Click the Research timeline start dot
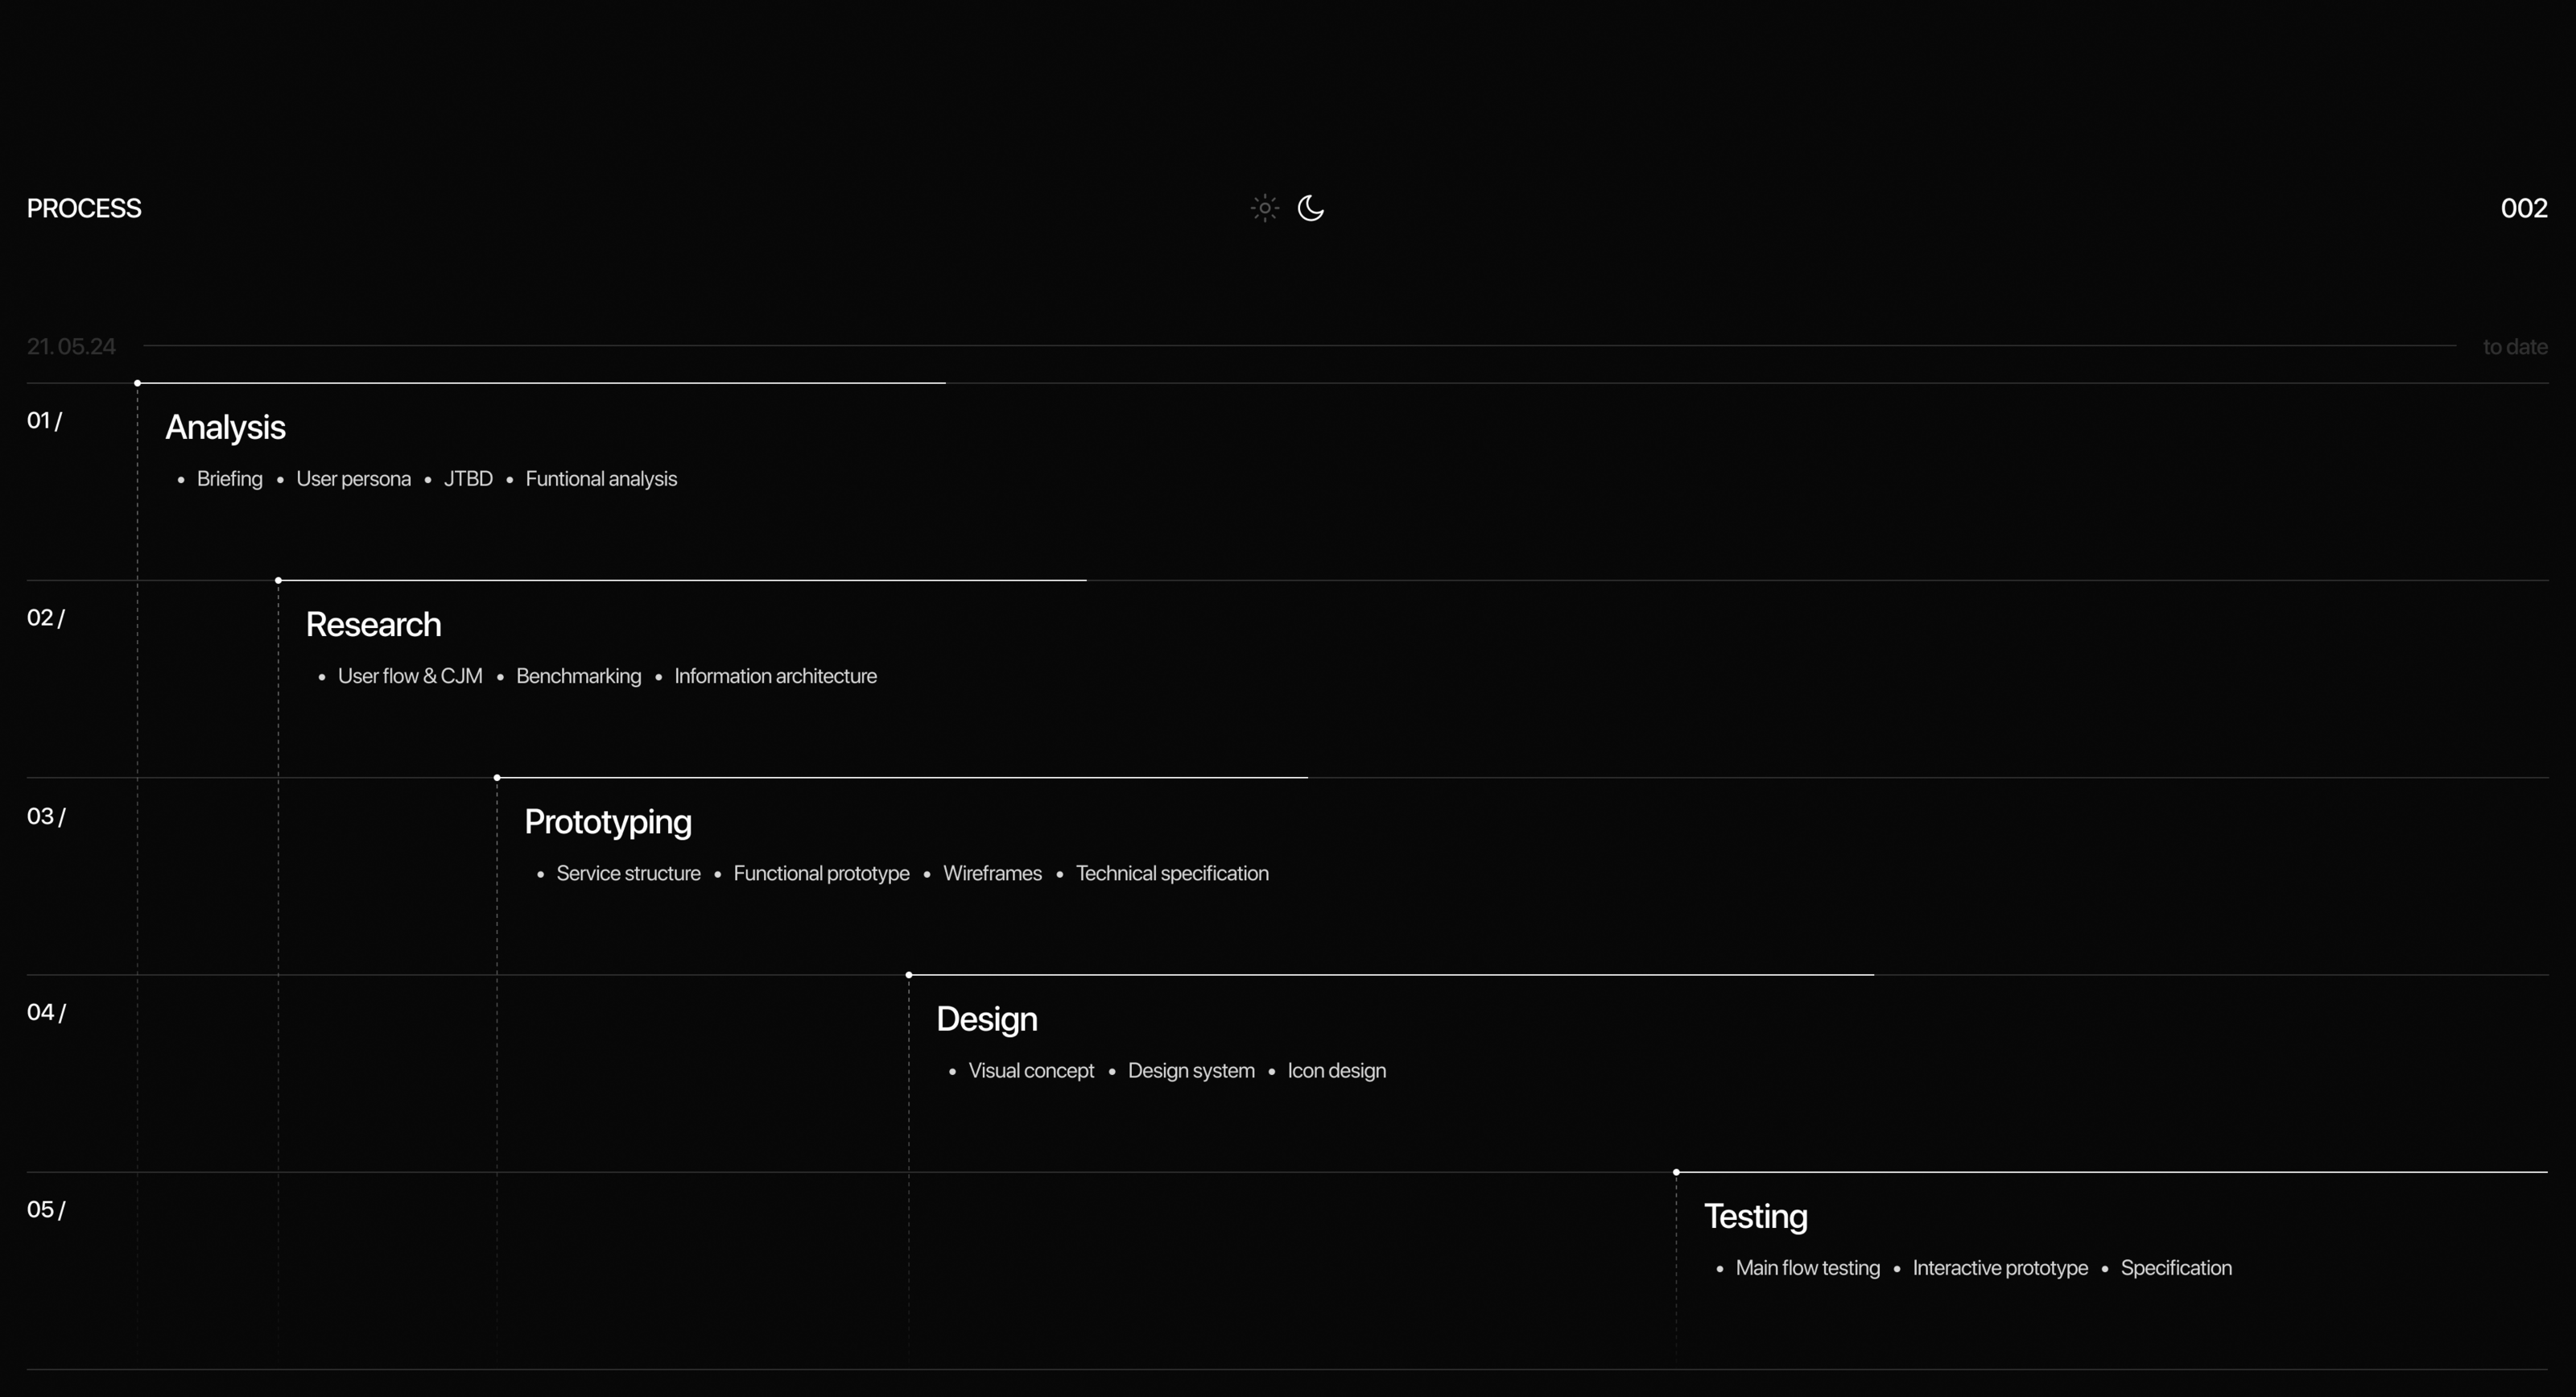 coord(278,580)
